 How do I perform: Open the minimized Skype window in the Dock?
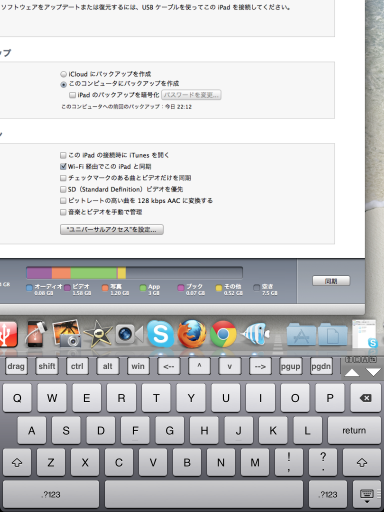(x=365, y=334)
